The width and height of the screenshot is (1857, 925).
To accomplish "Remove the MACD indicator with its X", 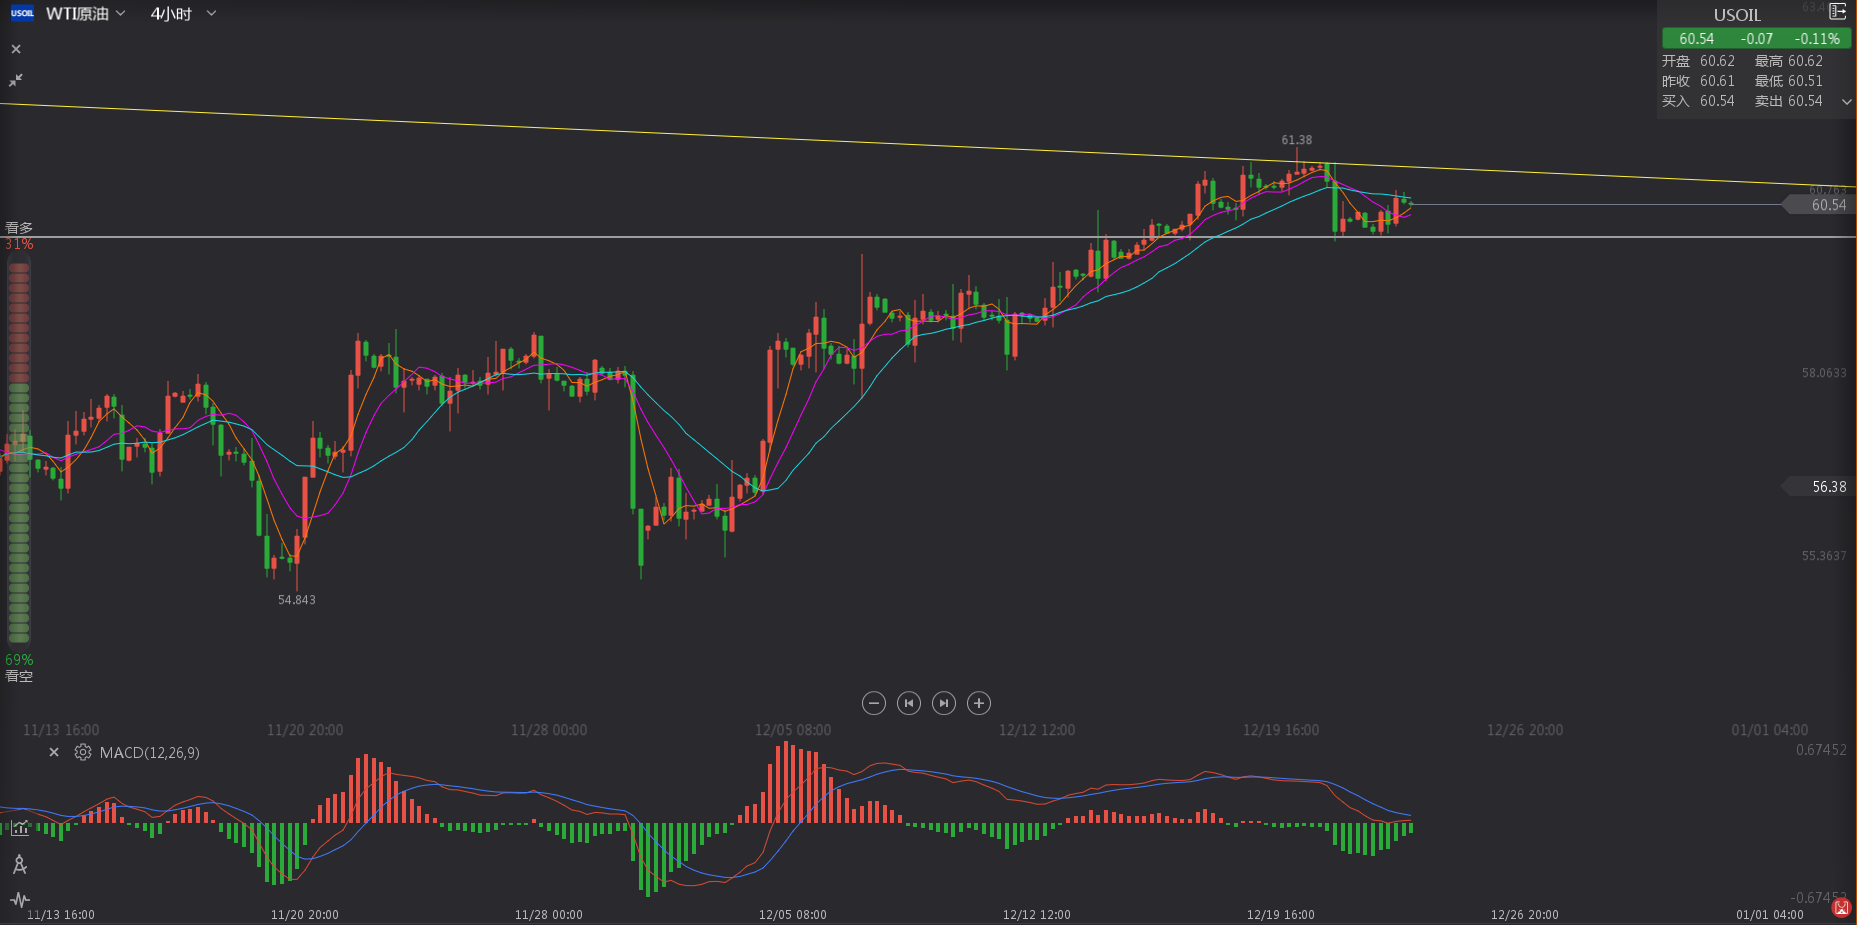I will pyautogui.click(x=54, y=752).
